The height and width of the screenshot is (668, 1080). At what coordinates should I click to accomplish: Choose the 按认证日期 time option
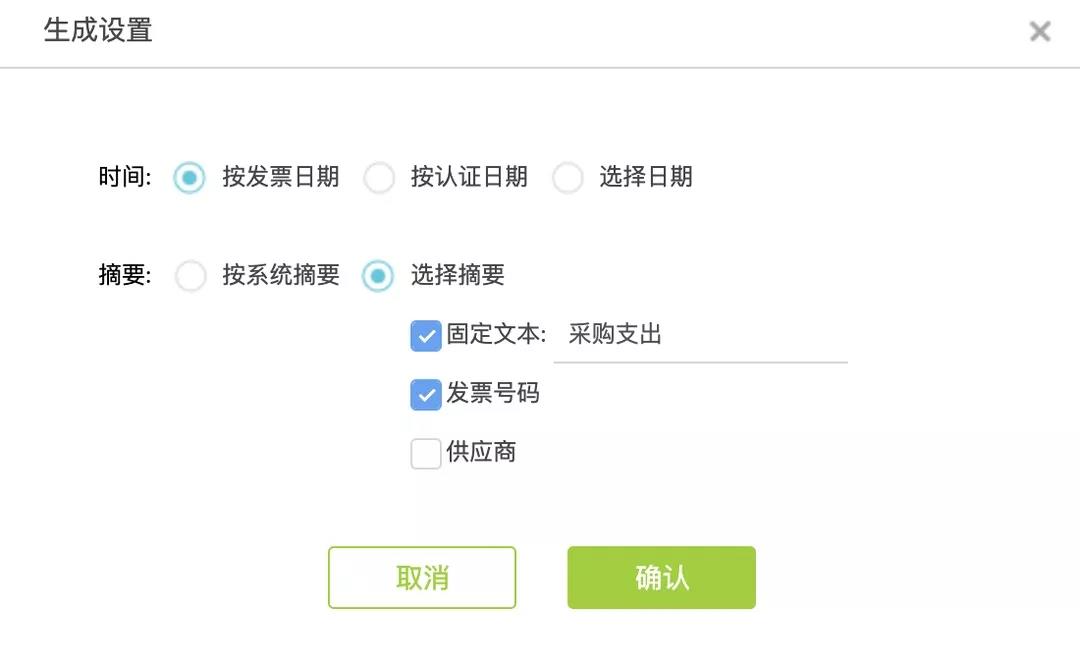click(x=379, y=178)
